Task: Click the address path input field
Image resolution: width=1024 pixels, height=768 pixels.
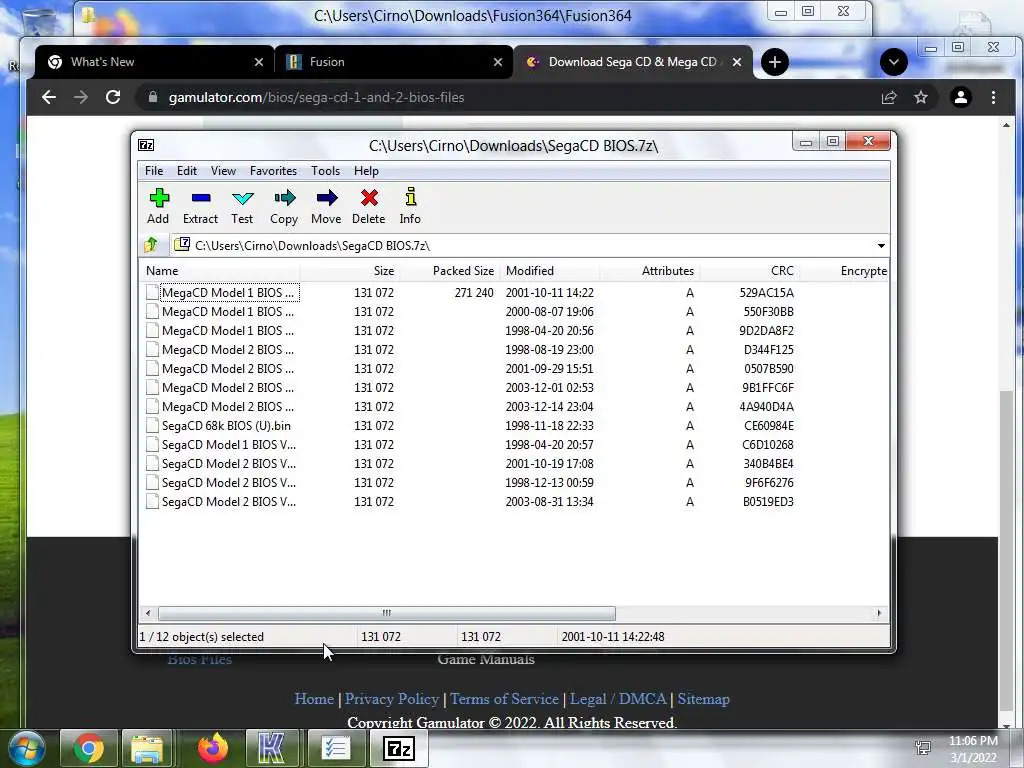Action: 522,246
